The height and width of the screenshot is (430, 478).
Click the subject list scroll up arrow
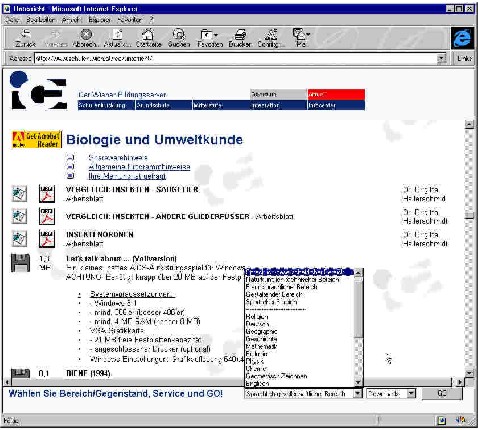pyautogui.click(x=358, y=272)
